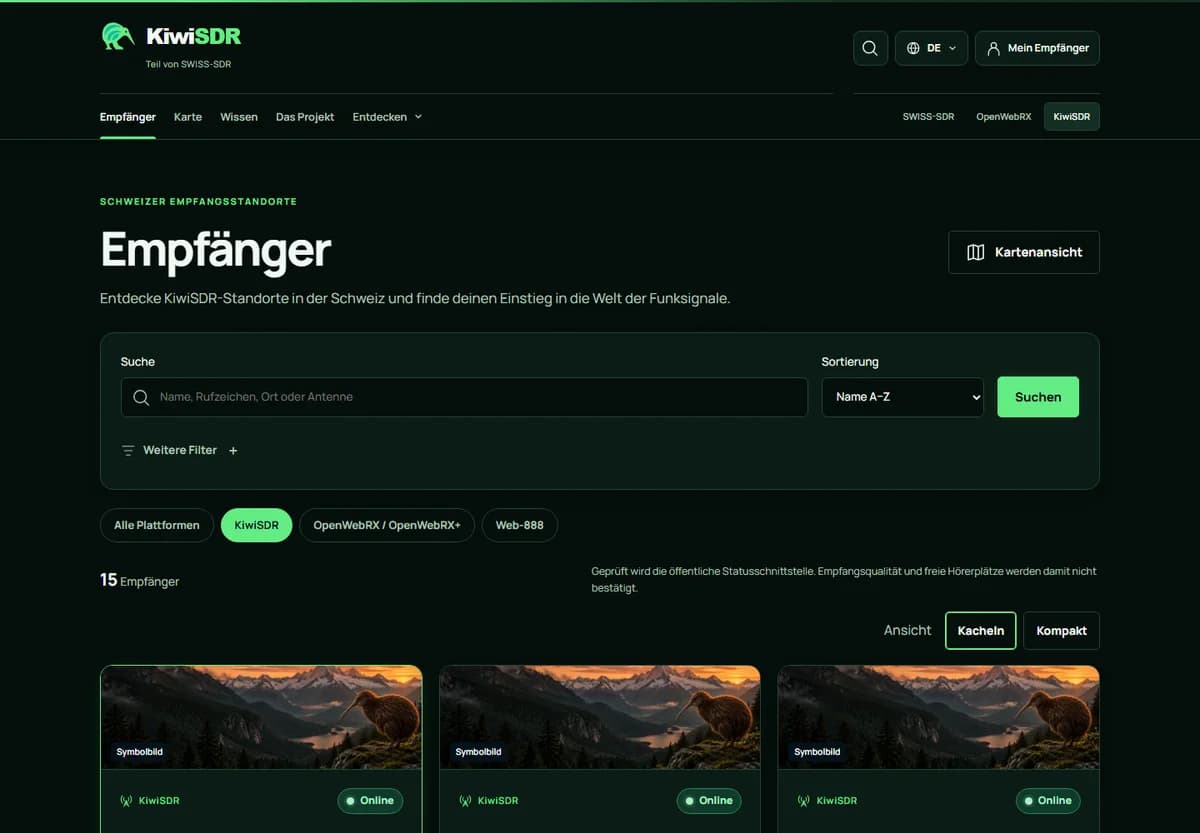Expand the Entdecken menu

(387, 117)
